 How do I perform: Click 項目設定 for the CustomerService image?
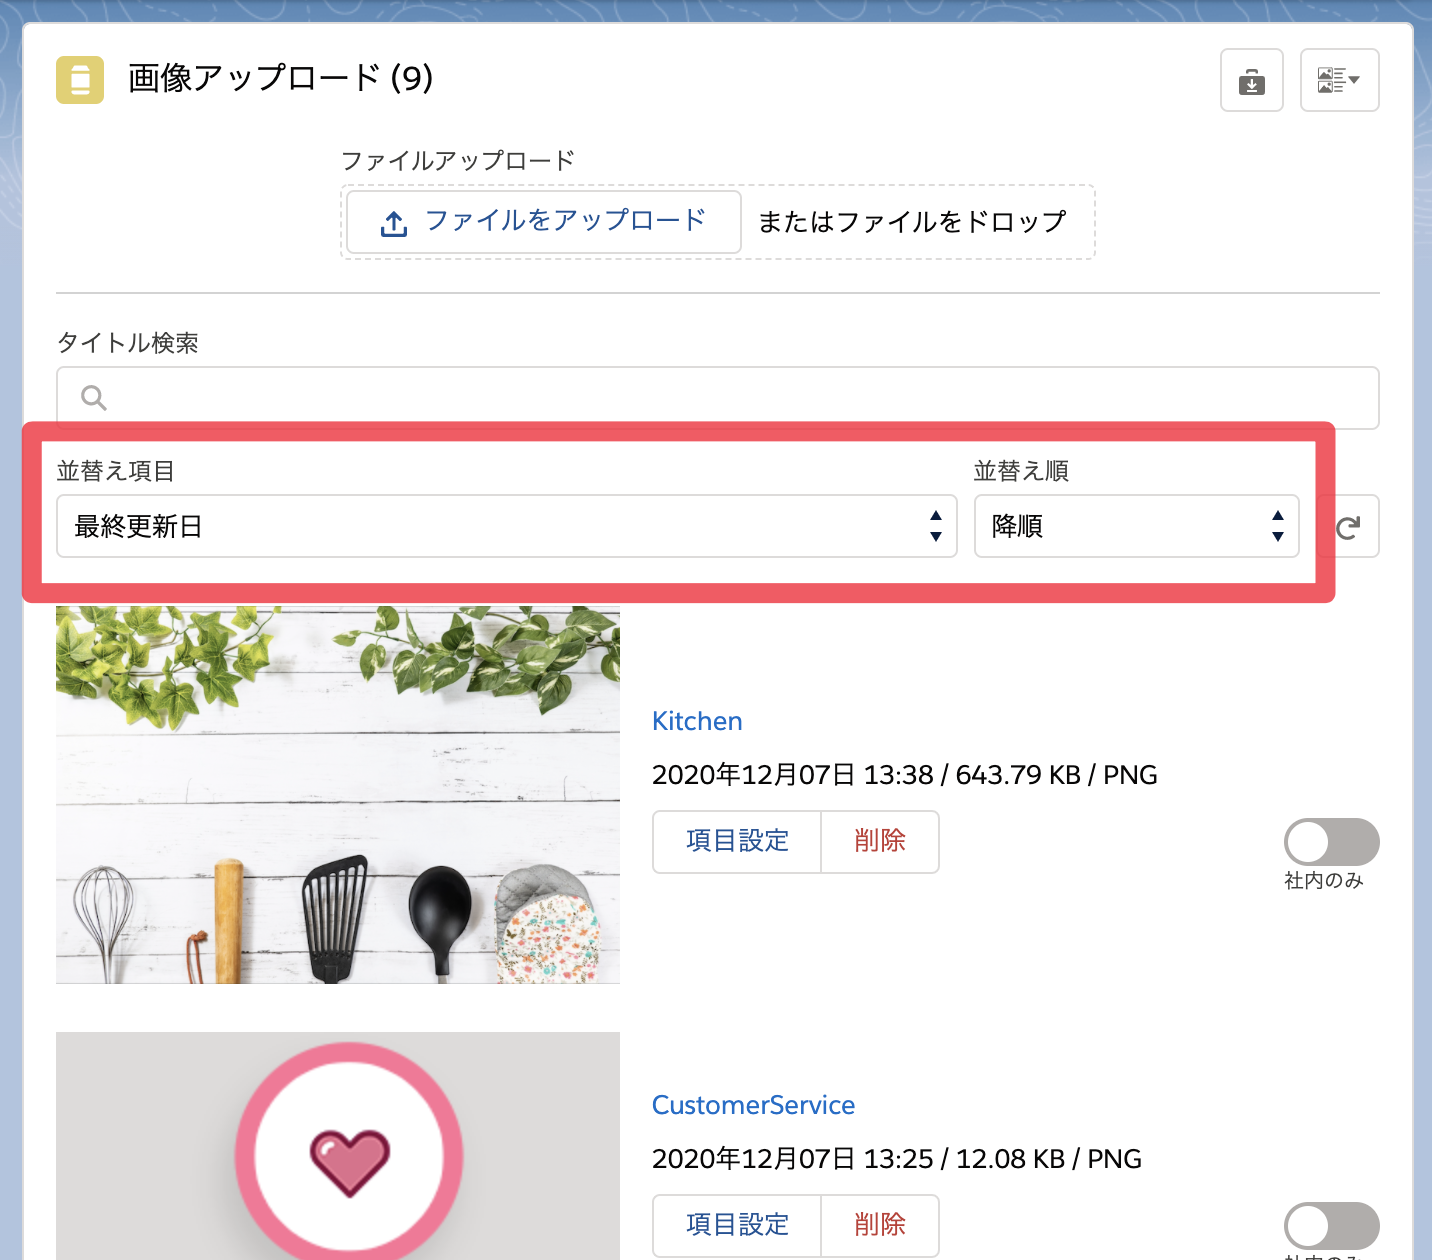coord(737,1226)
